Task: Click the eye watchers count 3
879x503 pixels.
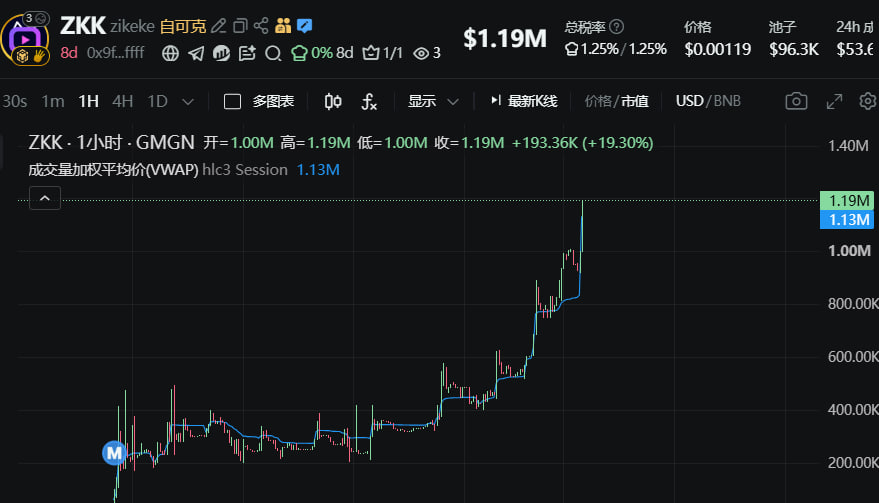Action: [427, 53]
